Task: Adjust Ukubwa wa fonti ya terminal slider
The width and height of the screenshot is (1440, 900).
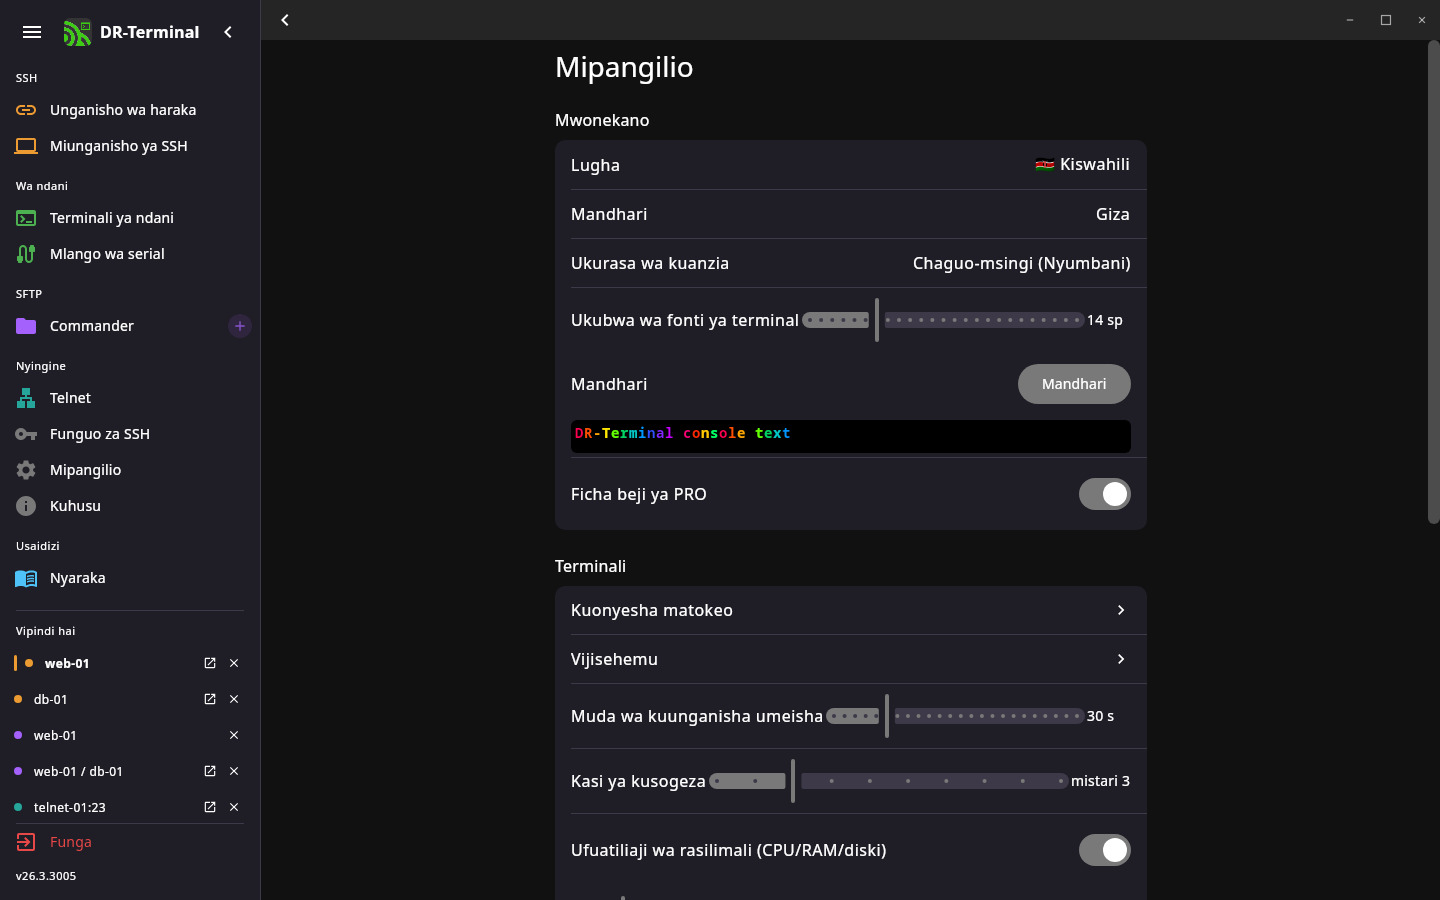Action: tap(943, 320)
